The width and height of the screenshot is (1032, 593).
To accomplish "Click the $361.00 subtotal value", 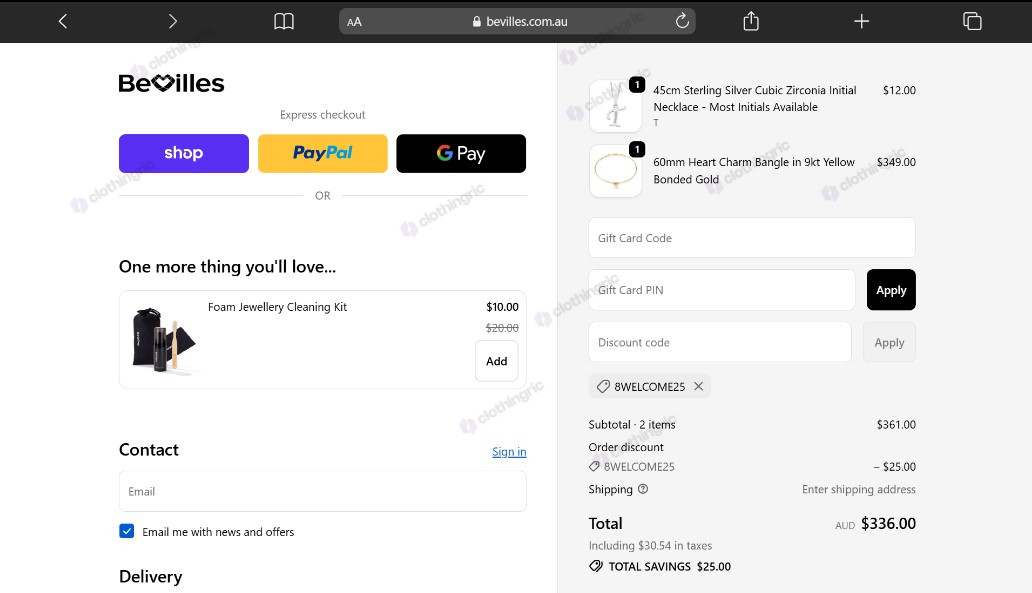I will tap(896, 425).
